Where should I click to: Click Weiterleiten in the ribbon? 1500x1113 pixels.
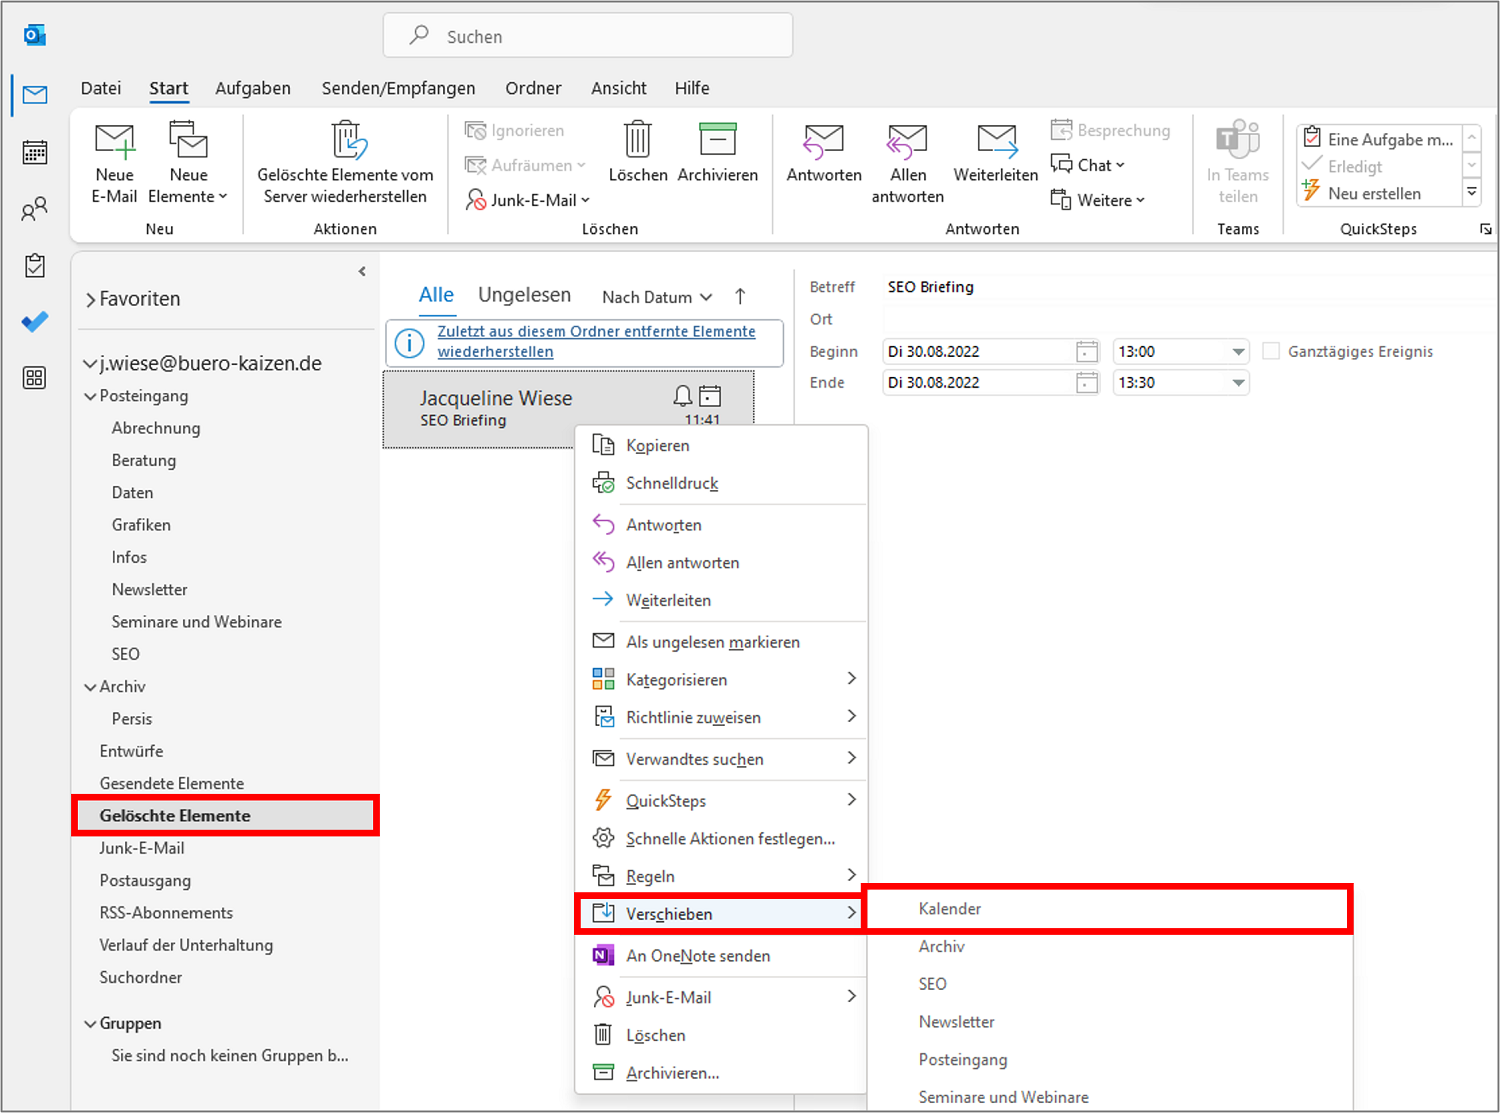point(996,152)
